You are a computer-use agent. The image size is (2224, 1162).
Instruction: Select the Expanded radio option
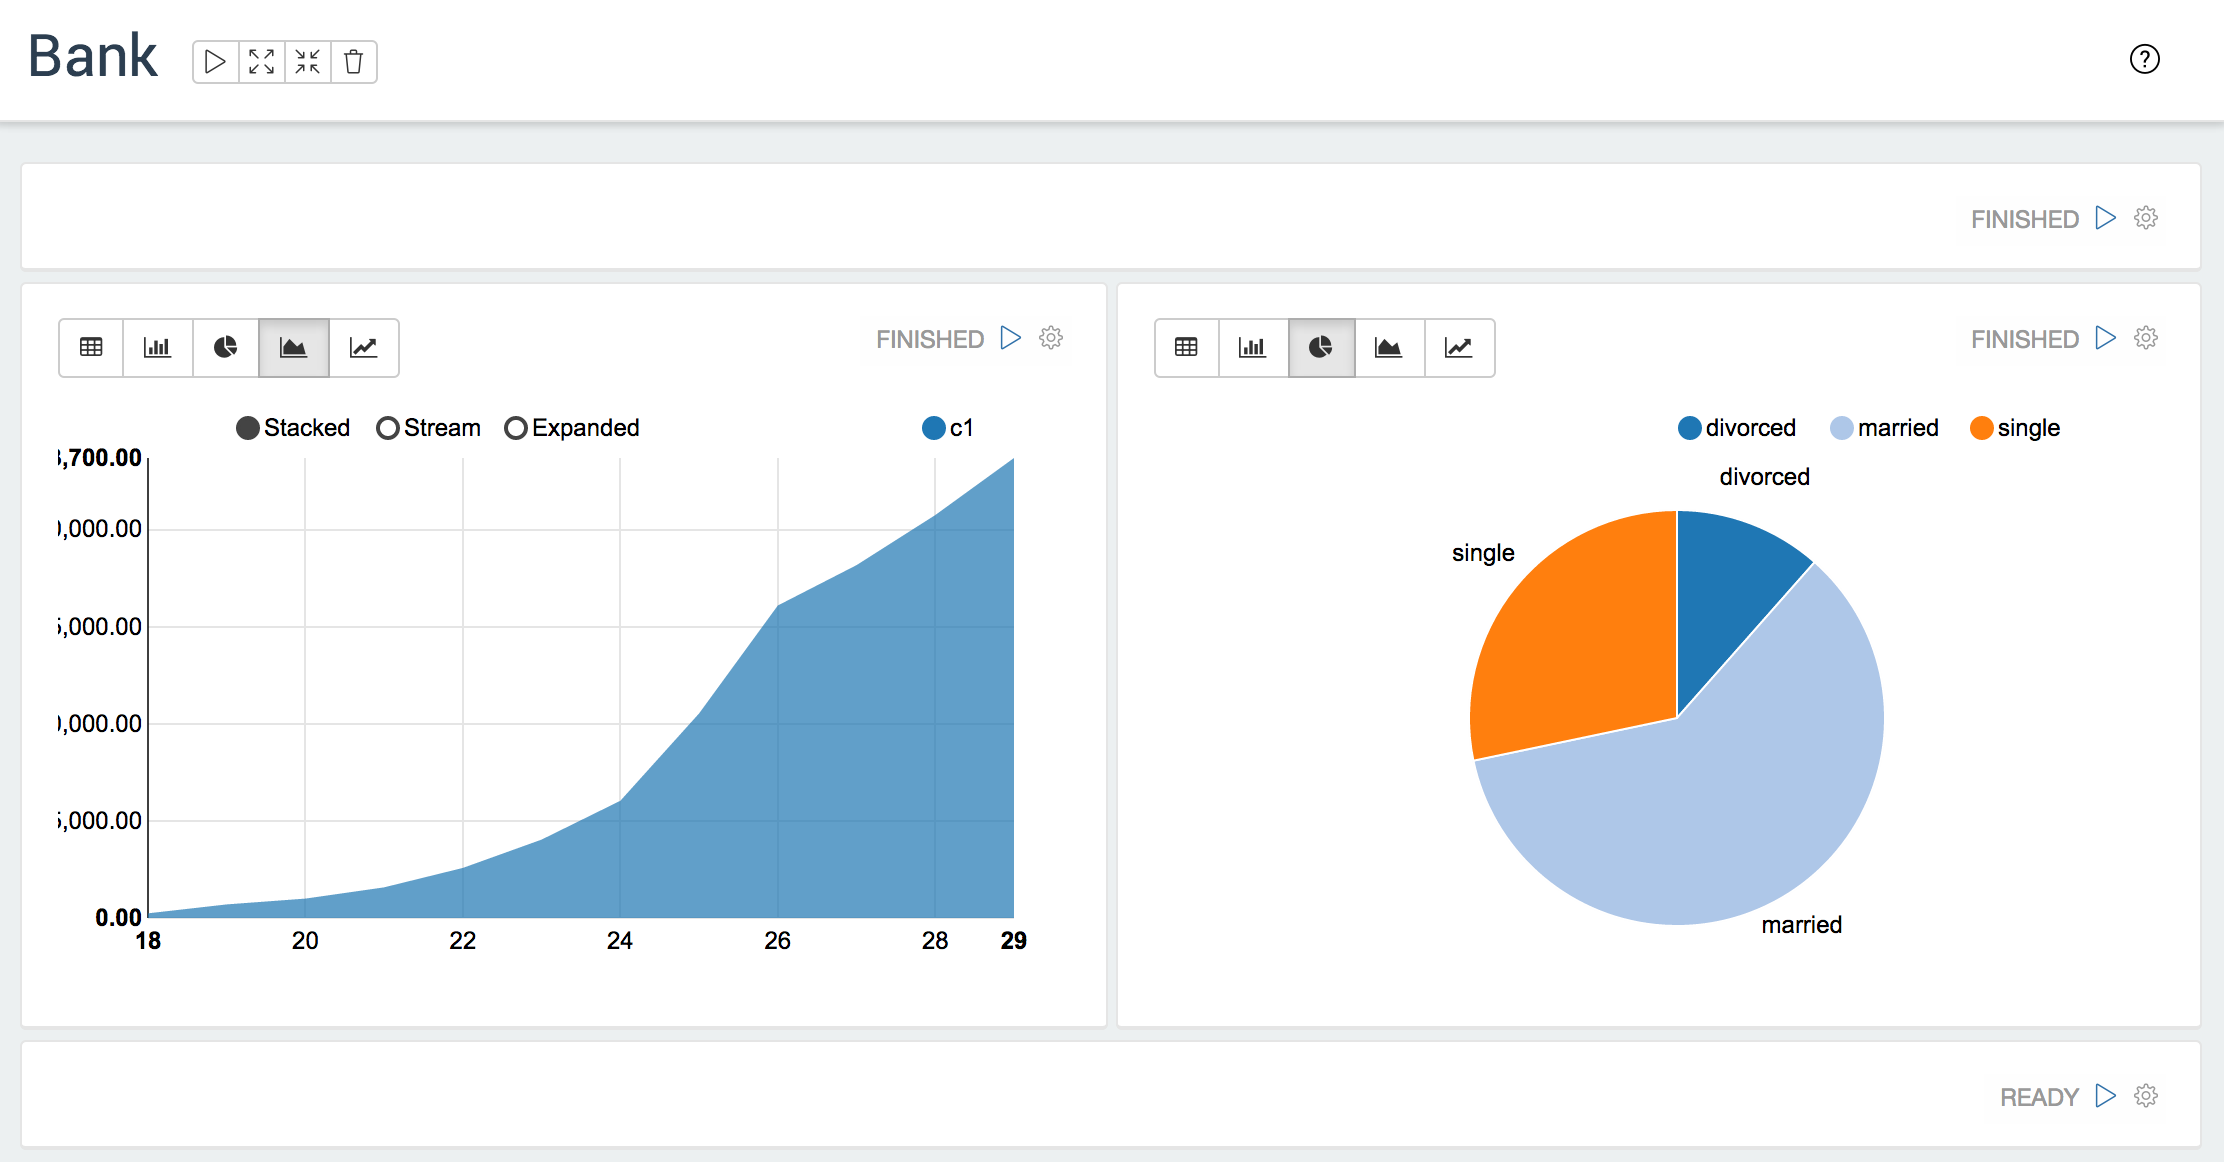516,428
